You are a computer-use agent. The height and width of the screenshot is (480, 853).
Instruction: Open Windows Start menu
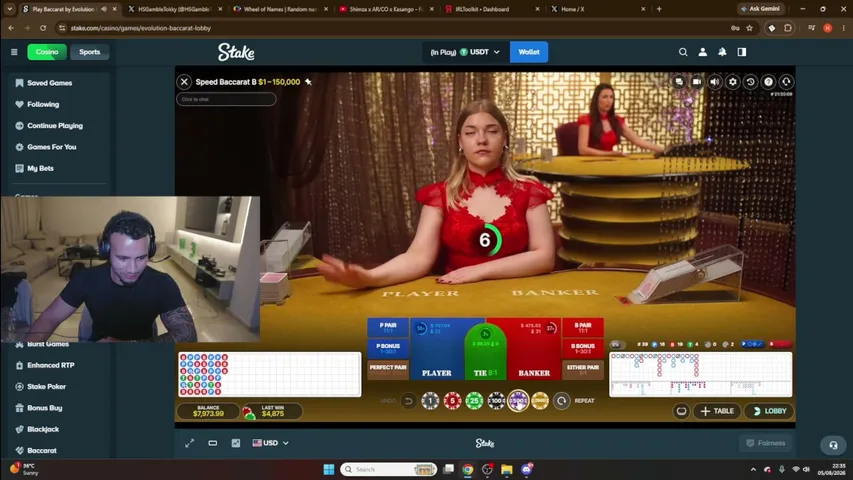(329, 469)
